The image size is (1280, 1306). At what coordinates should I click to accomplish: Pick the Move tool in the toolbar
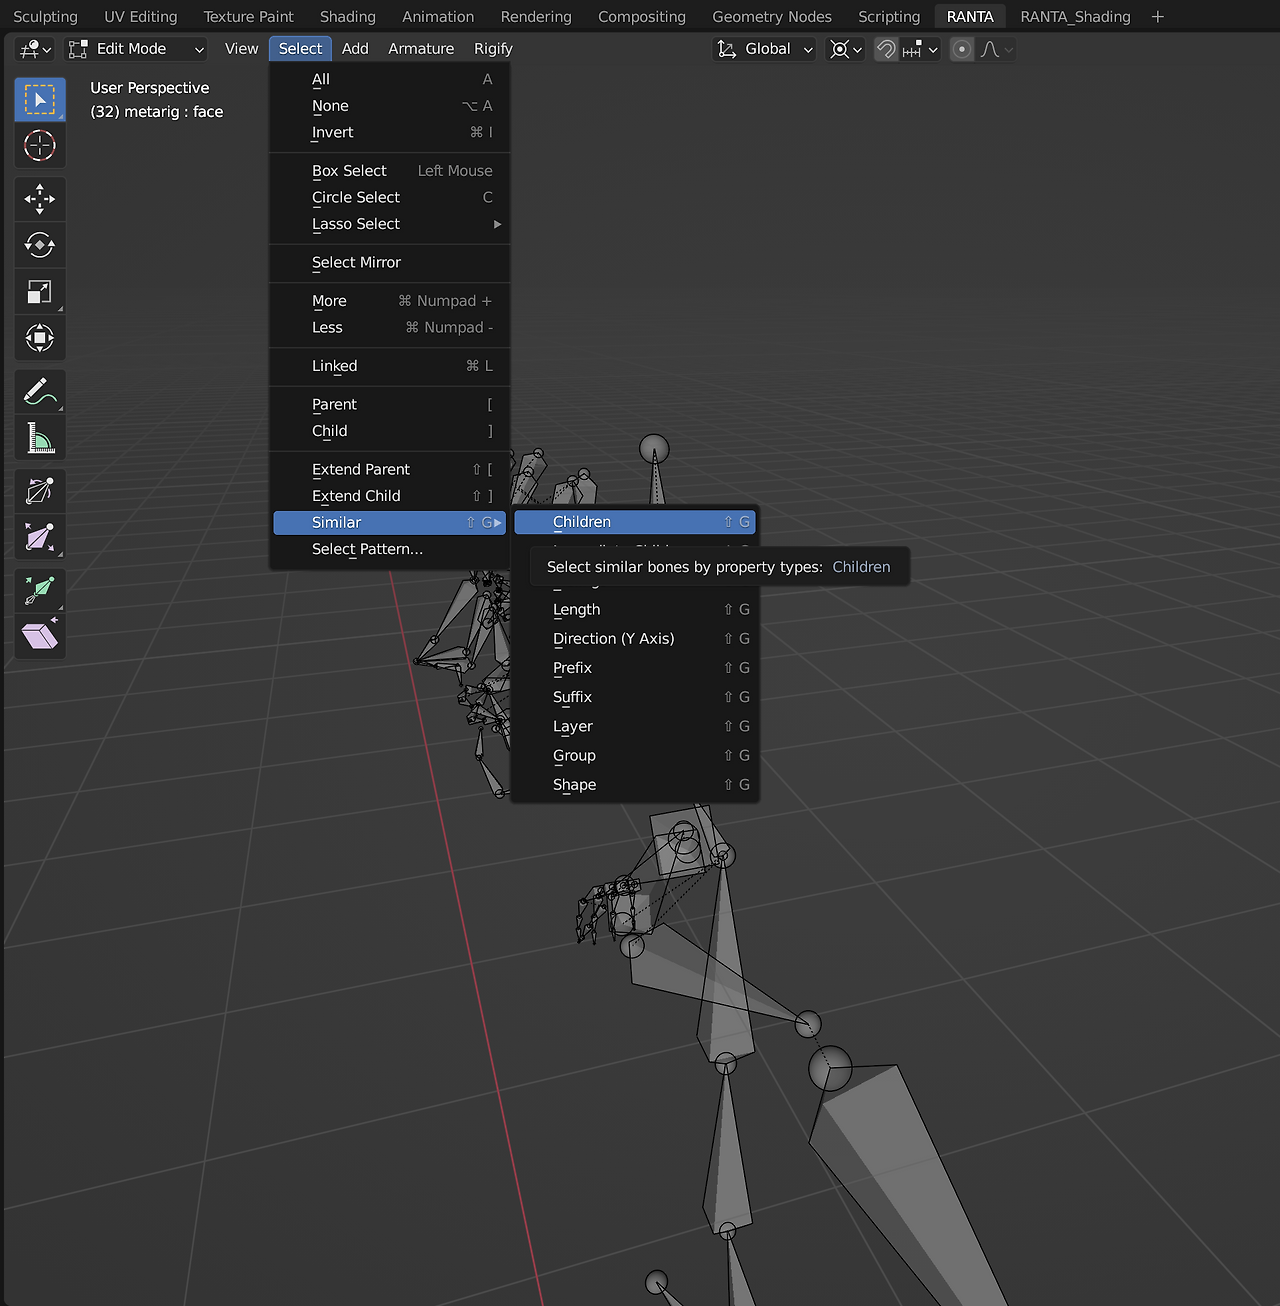coord(40,199)
